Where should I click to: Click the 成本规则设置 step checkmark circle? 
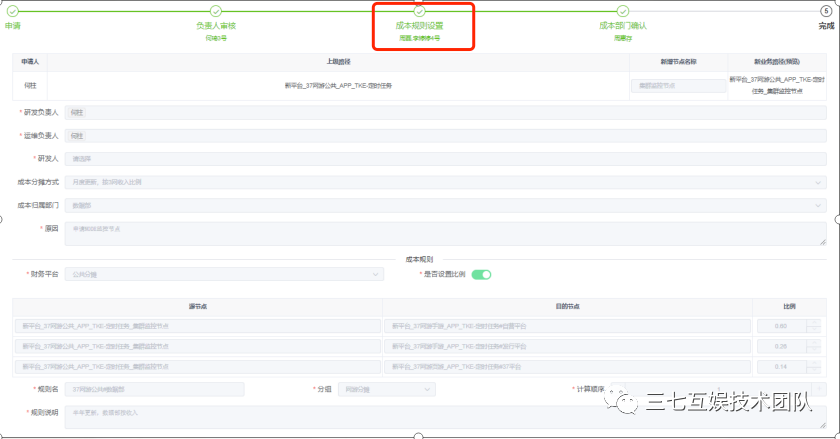coord(419,11)
